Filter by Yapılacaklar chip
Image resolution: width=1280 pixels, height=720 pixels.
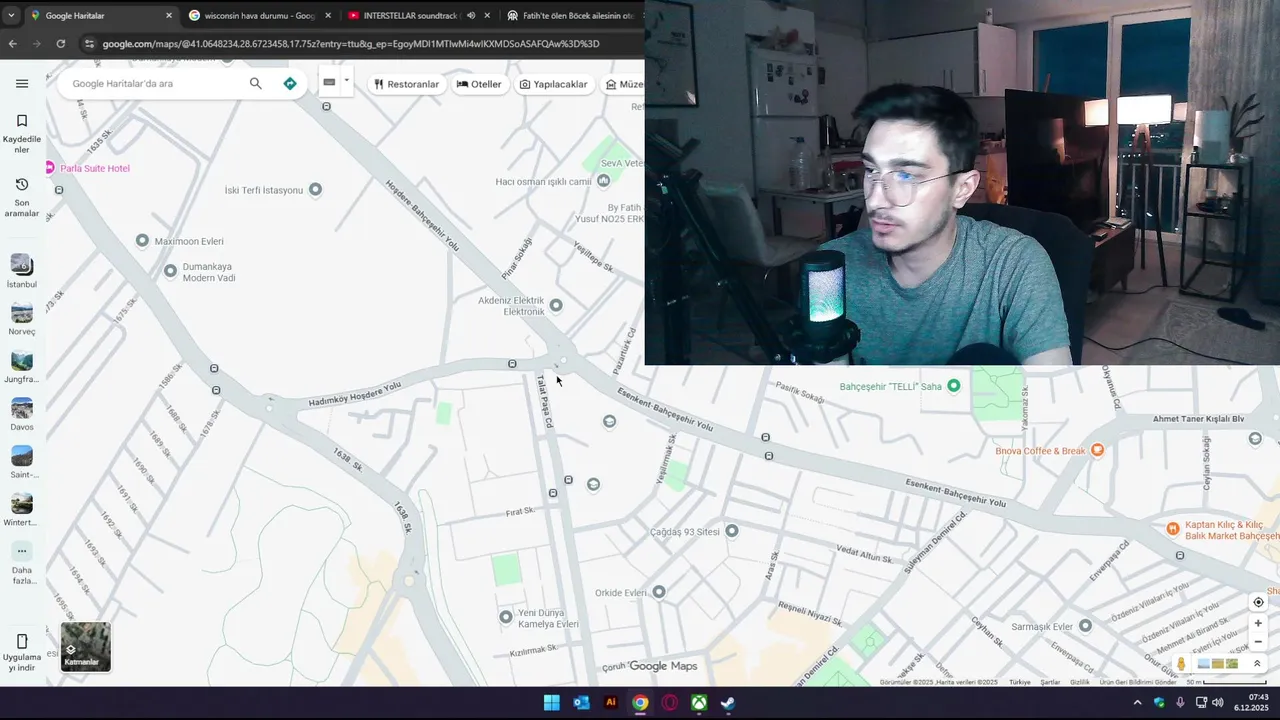553,84
